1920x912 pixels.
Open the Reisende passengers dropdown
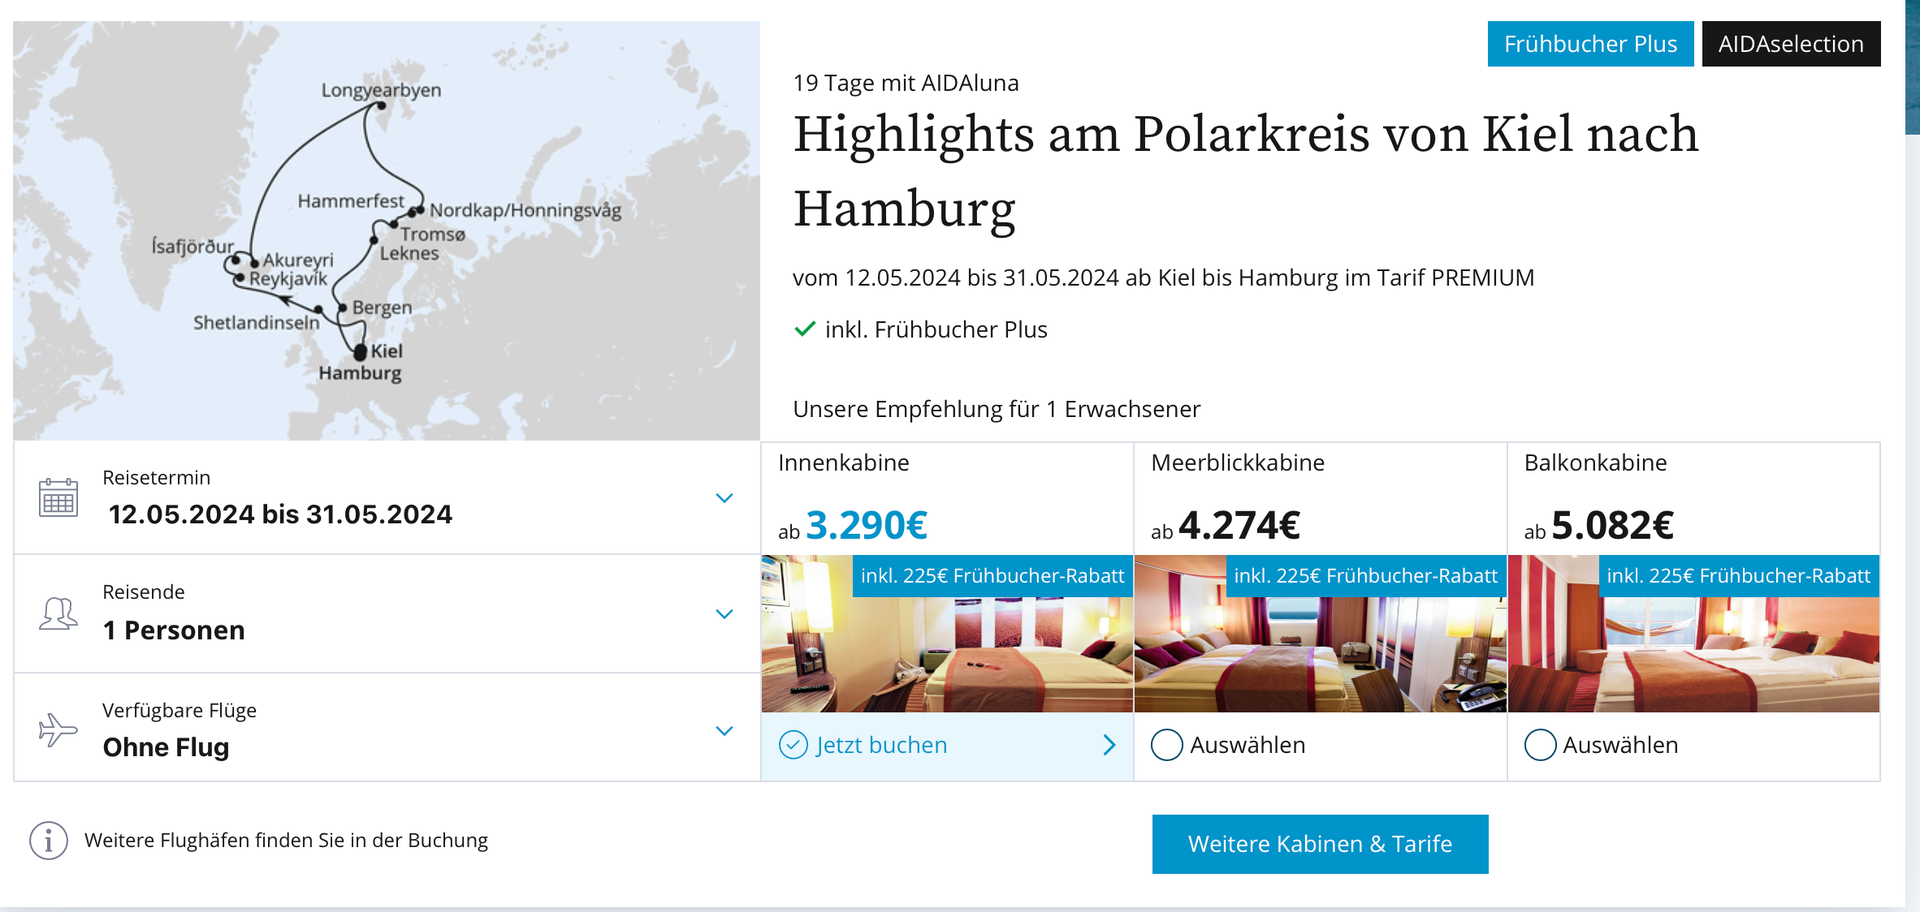725,614
